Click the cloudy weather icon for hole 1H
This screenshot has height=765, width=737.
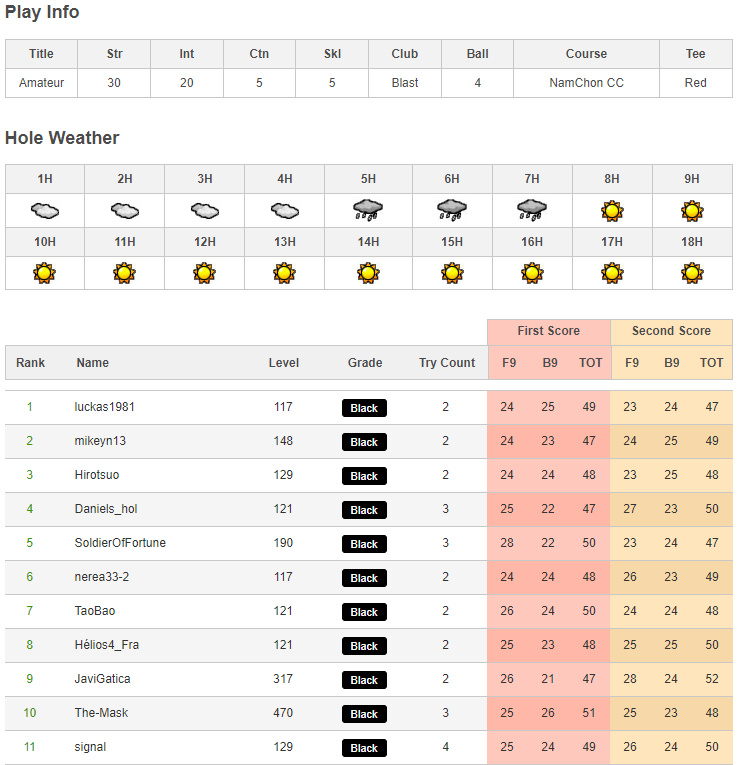point(45,210)
